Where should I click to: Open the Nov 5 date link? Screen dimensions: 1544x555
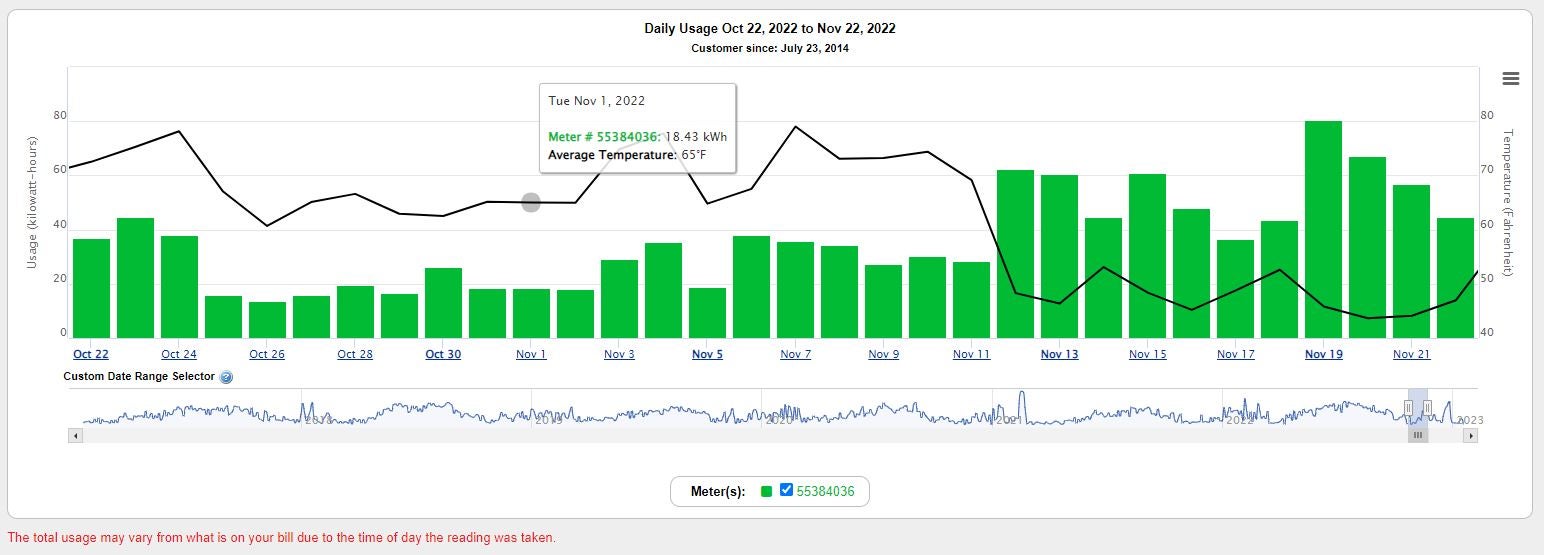[707, 354]
